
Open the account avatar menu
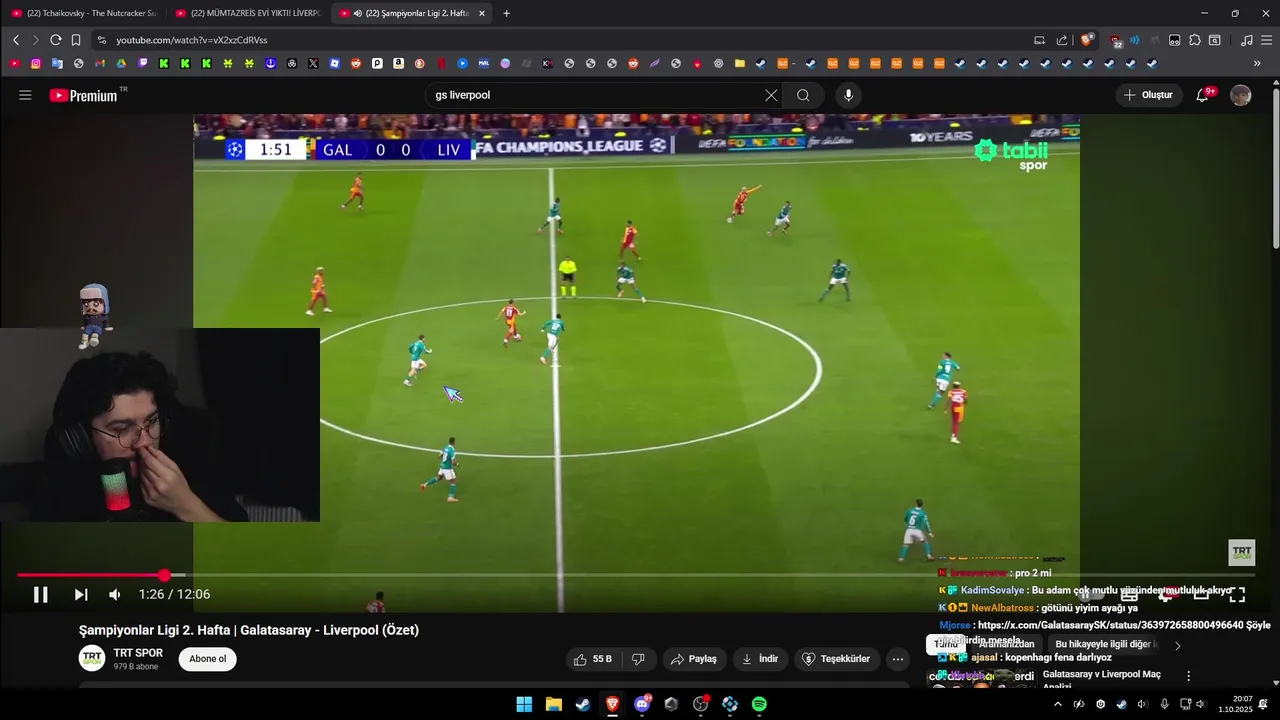coord(1241,95)
